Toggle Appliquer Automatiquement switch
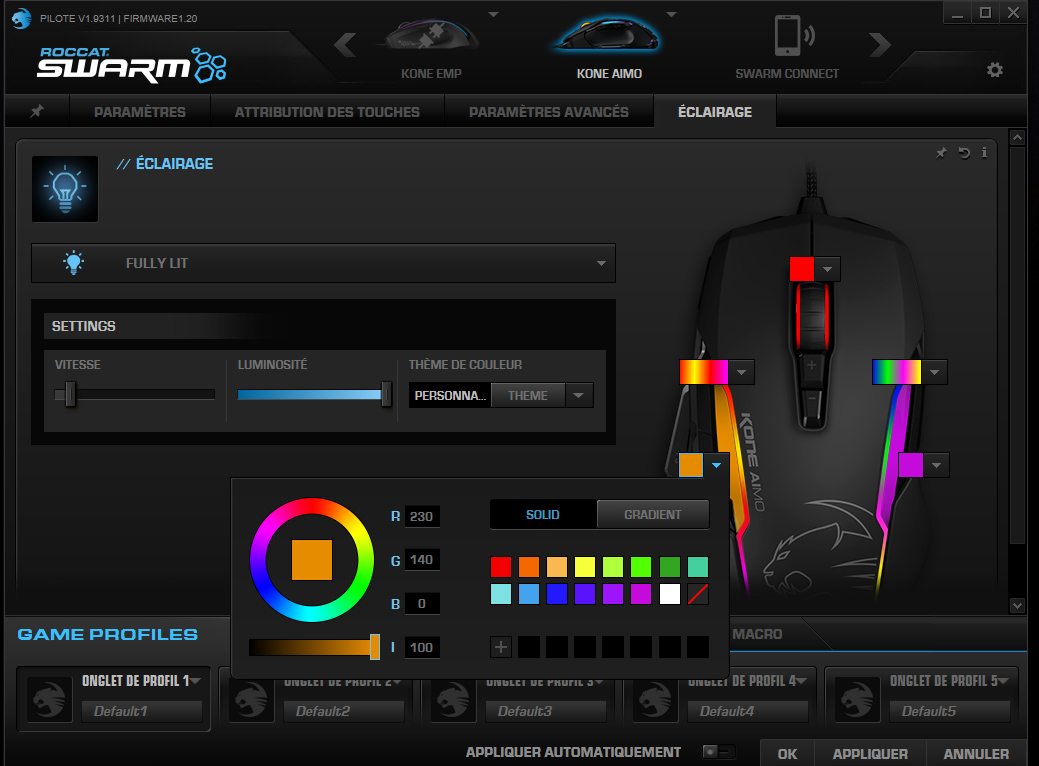The height and width of the screenshot is (766, 1039). click(x=718, y=751)
